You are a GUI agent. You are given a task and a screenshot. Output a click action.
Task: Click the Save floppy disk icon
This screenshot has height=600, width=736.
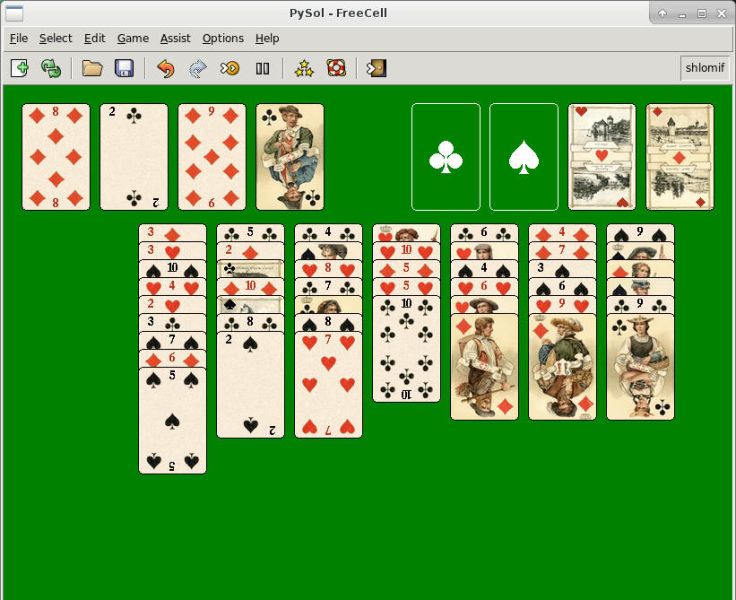point(124,69)
